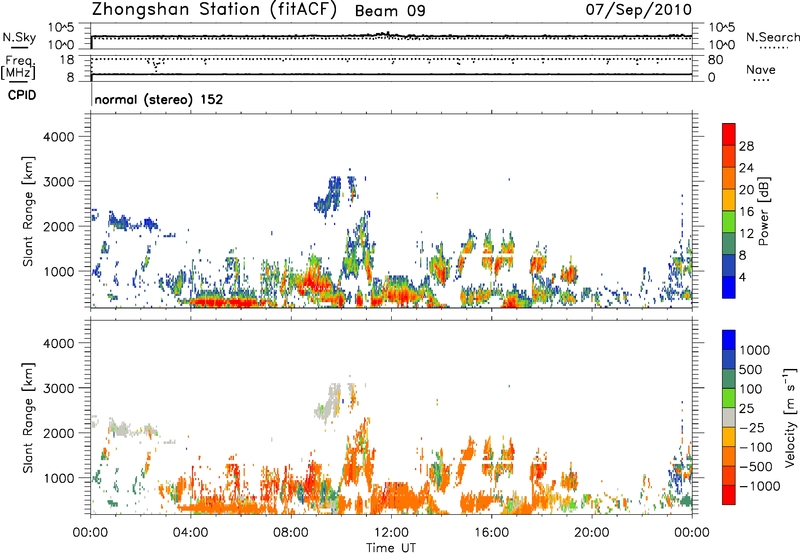Click the velocity panel 'Slant Range [km]' label
This screenshot has height=554, width=800.
click(x=28, y=418)
